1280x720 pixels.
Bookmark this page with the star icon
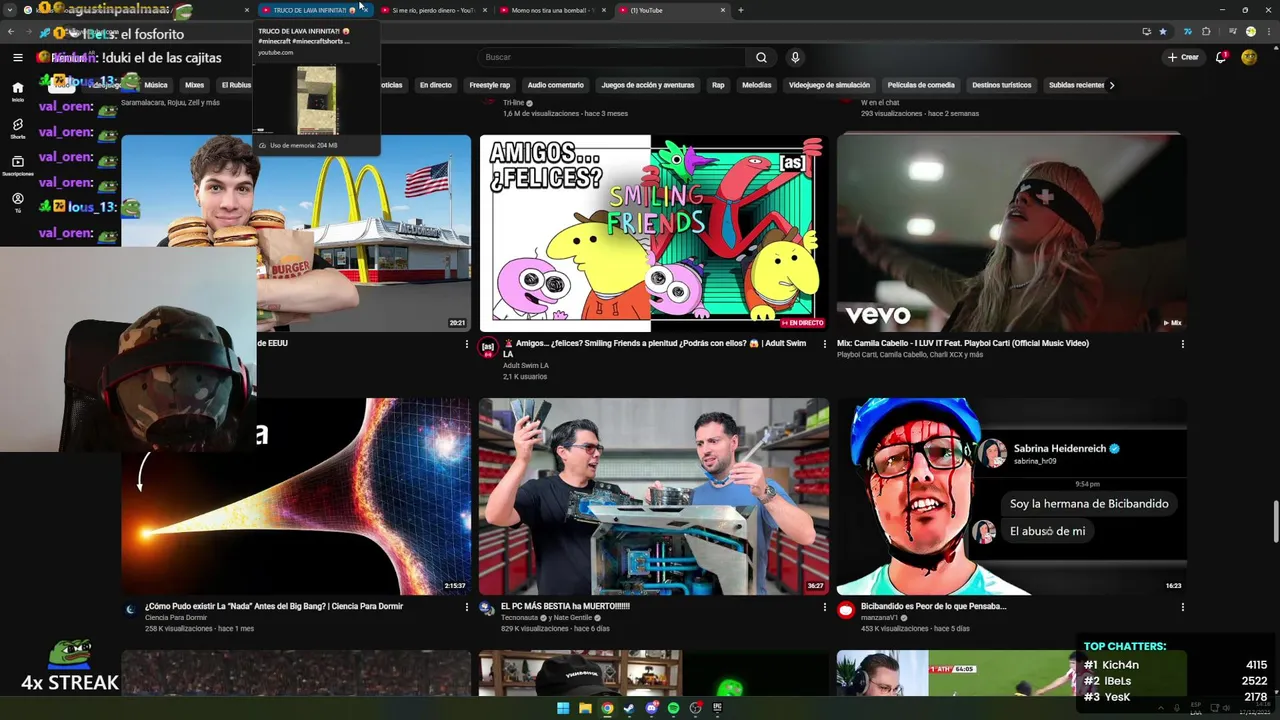point(1162,31)
